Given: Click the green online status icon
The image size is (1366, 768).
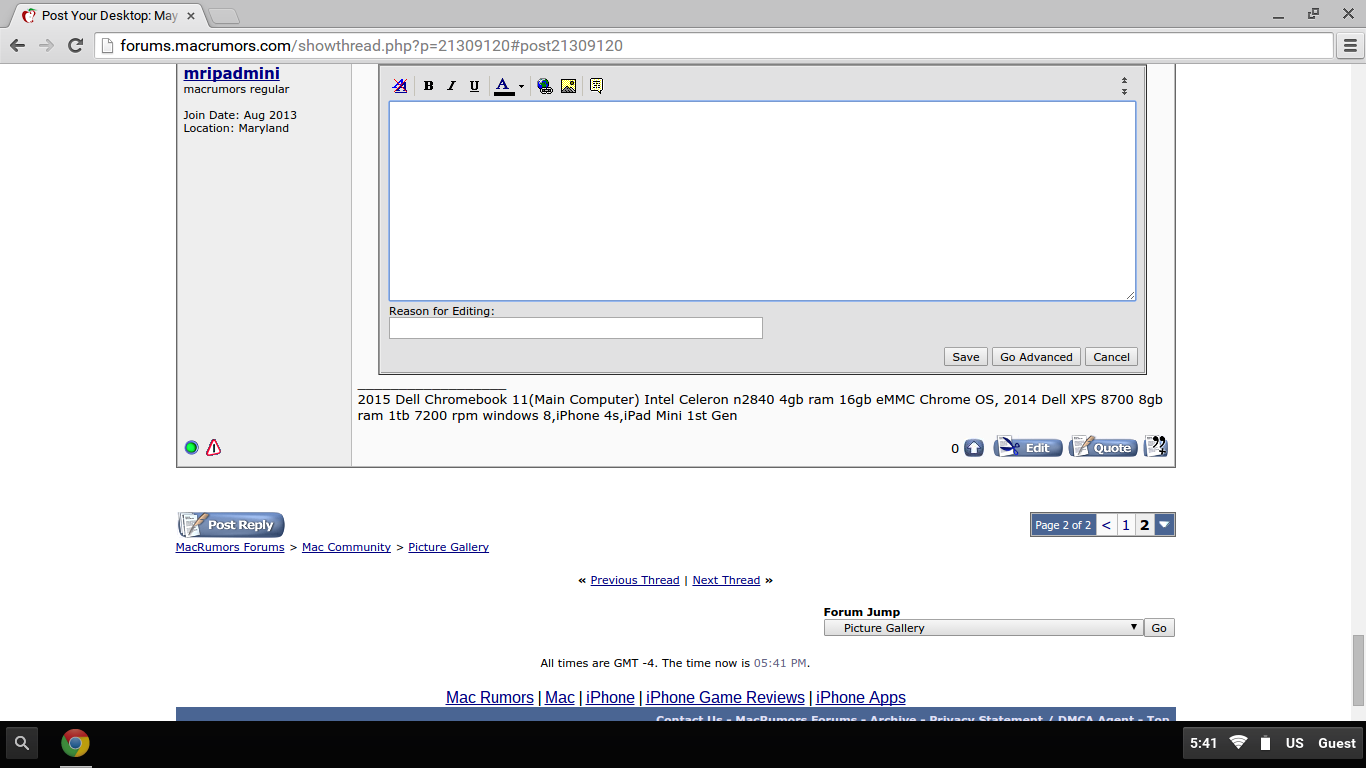Looking at the screenshot, I should click(x=191, y=448).
